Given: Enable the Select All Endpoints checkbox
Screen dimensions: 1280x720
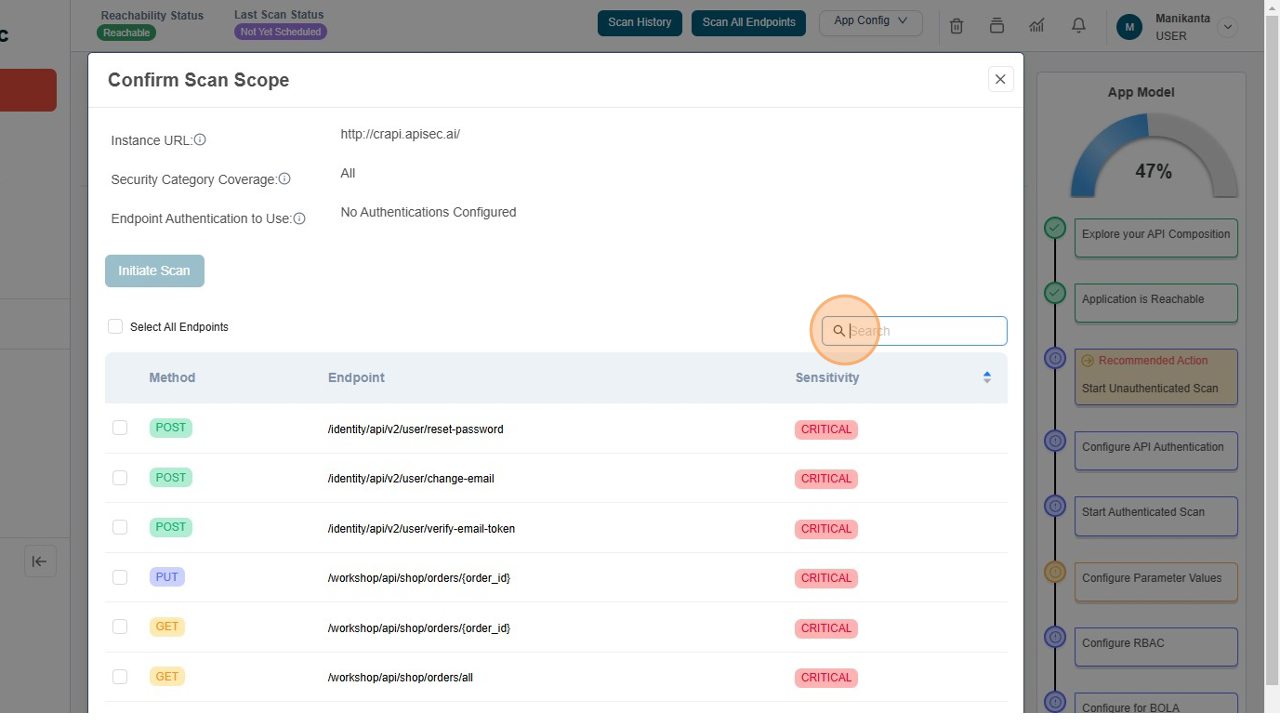Looking at the screenshot, I should 115,326.
